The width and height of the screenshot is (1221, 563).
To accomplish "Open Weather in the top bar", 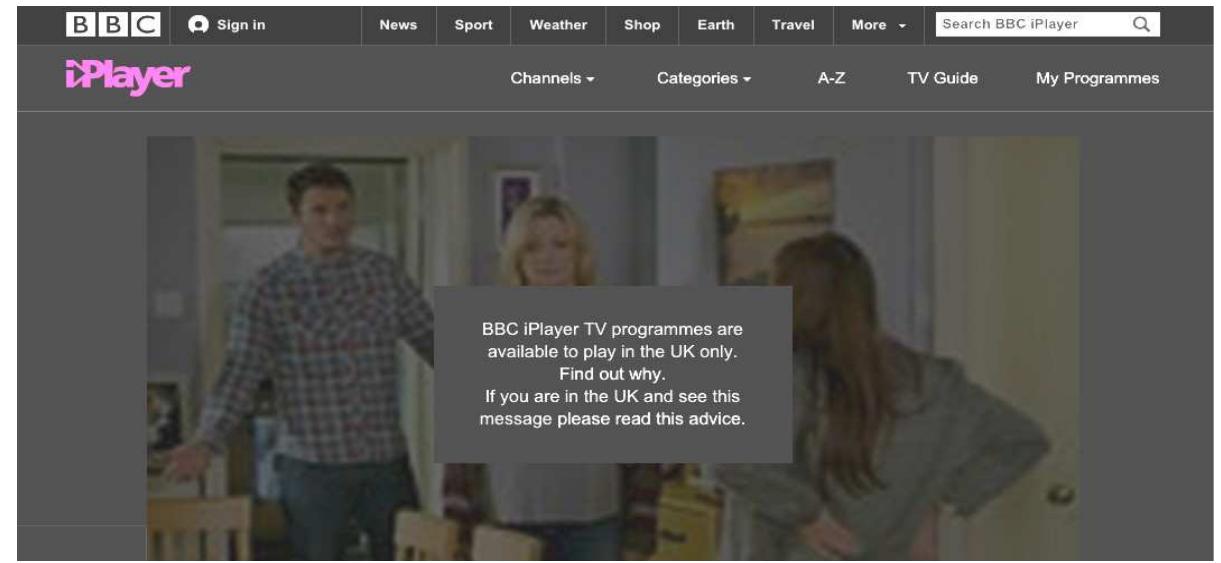I will [x=558, y=25].
